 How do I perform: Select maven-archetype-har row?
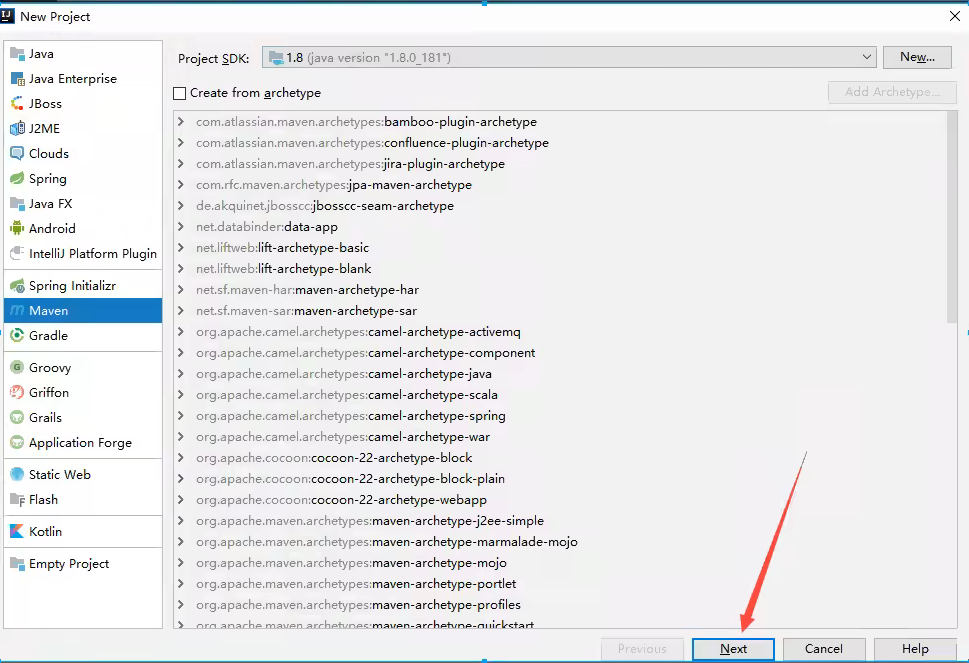click(560, 290)
